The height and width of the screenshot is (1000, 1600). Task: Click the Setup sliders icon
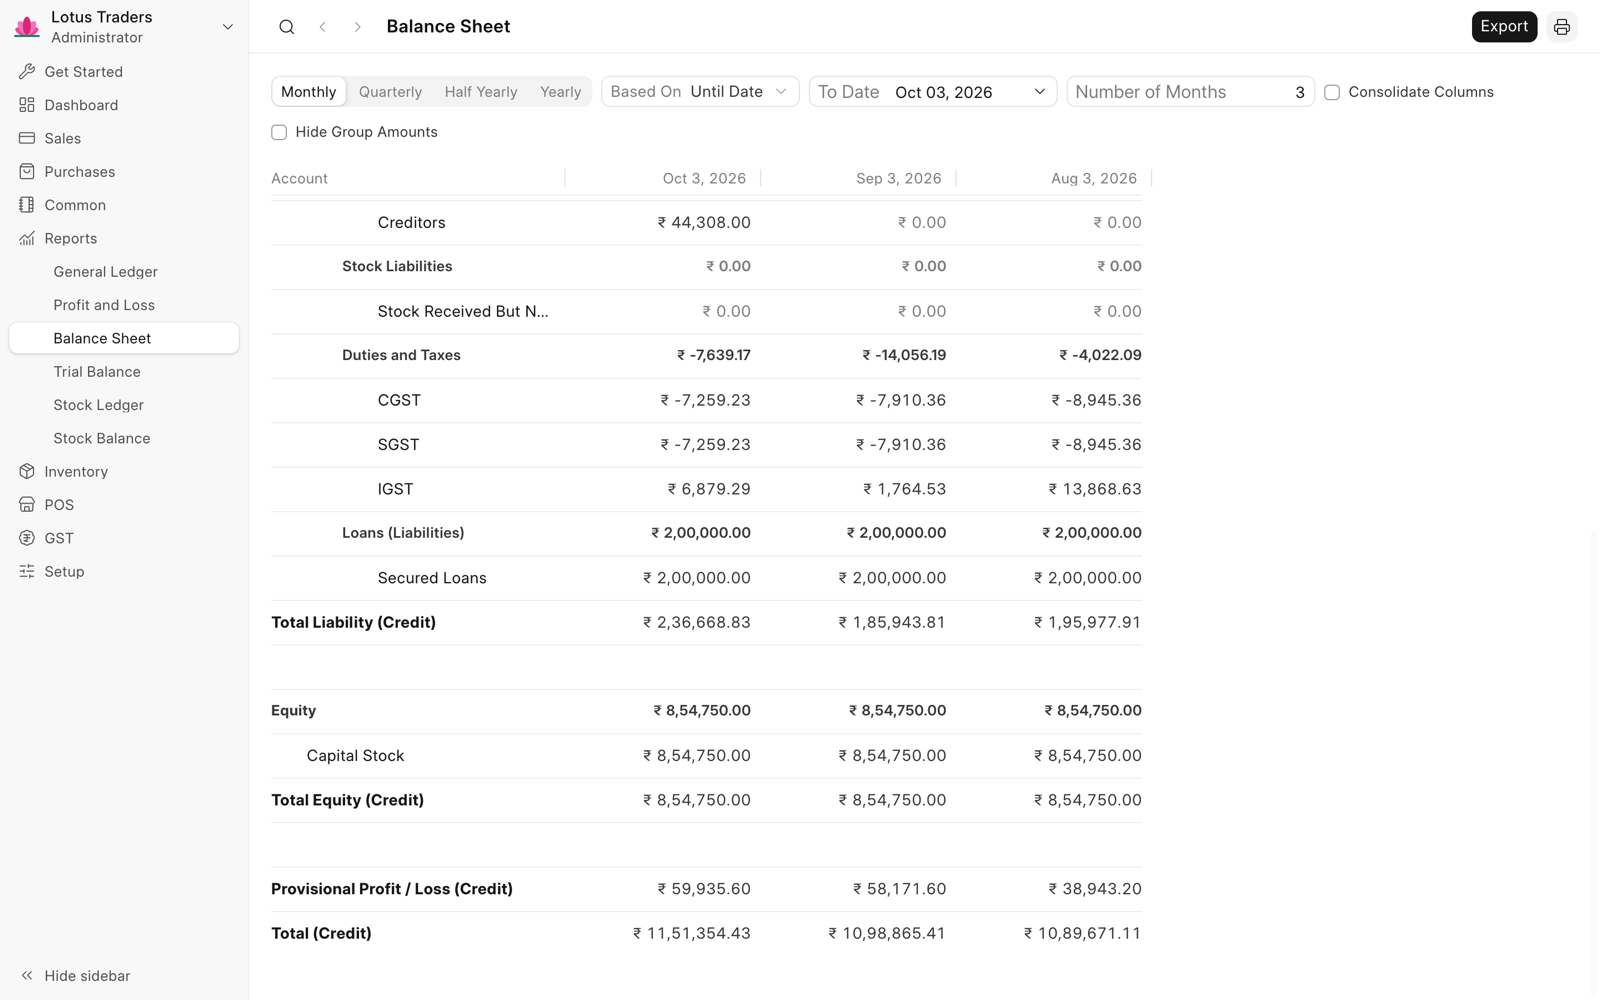coord(27,572)
